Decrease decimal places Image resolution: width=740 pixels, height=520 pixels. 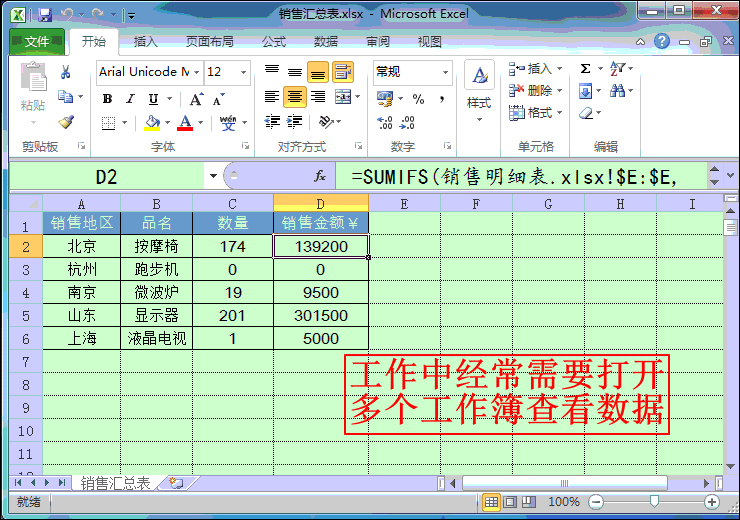click(x=407, y=123)
